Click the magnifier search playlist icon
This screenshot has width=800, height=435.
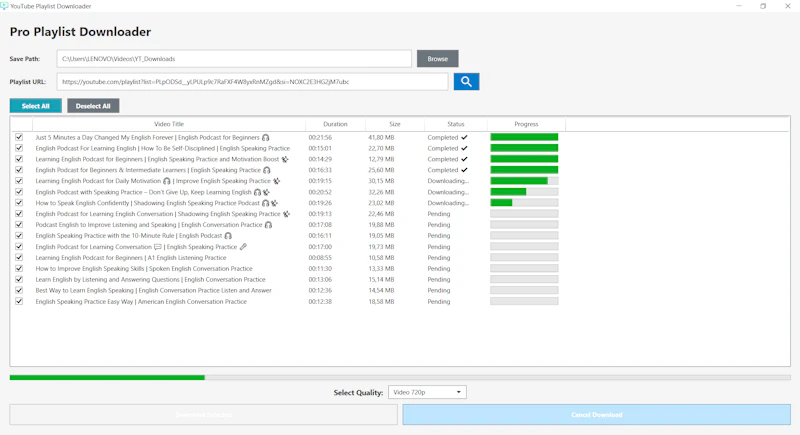click(x=466, y=82)
